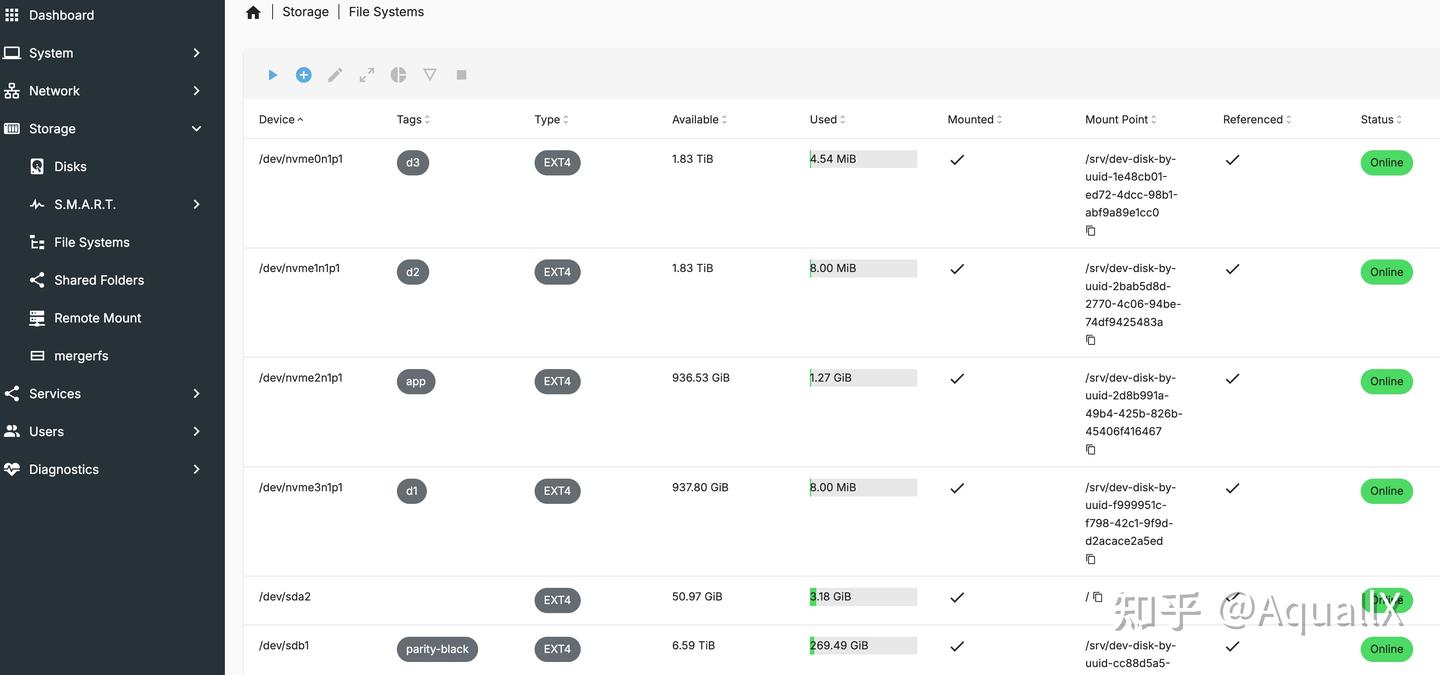Click the Services share icon in sidebar
This screenshot has height=675, width=1440.
(x=12, y=394)
